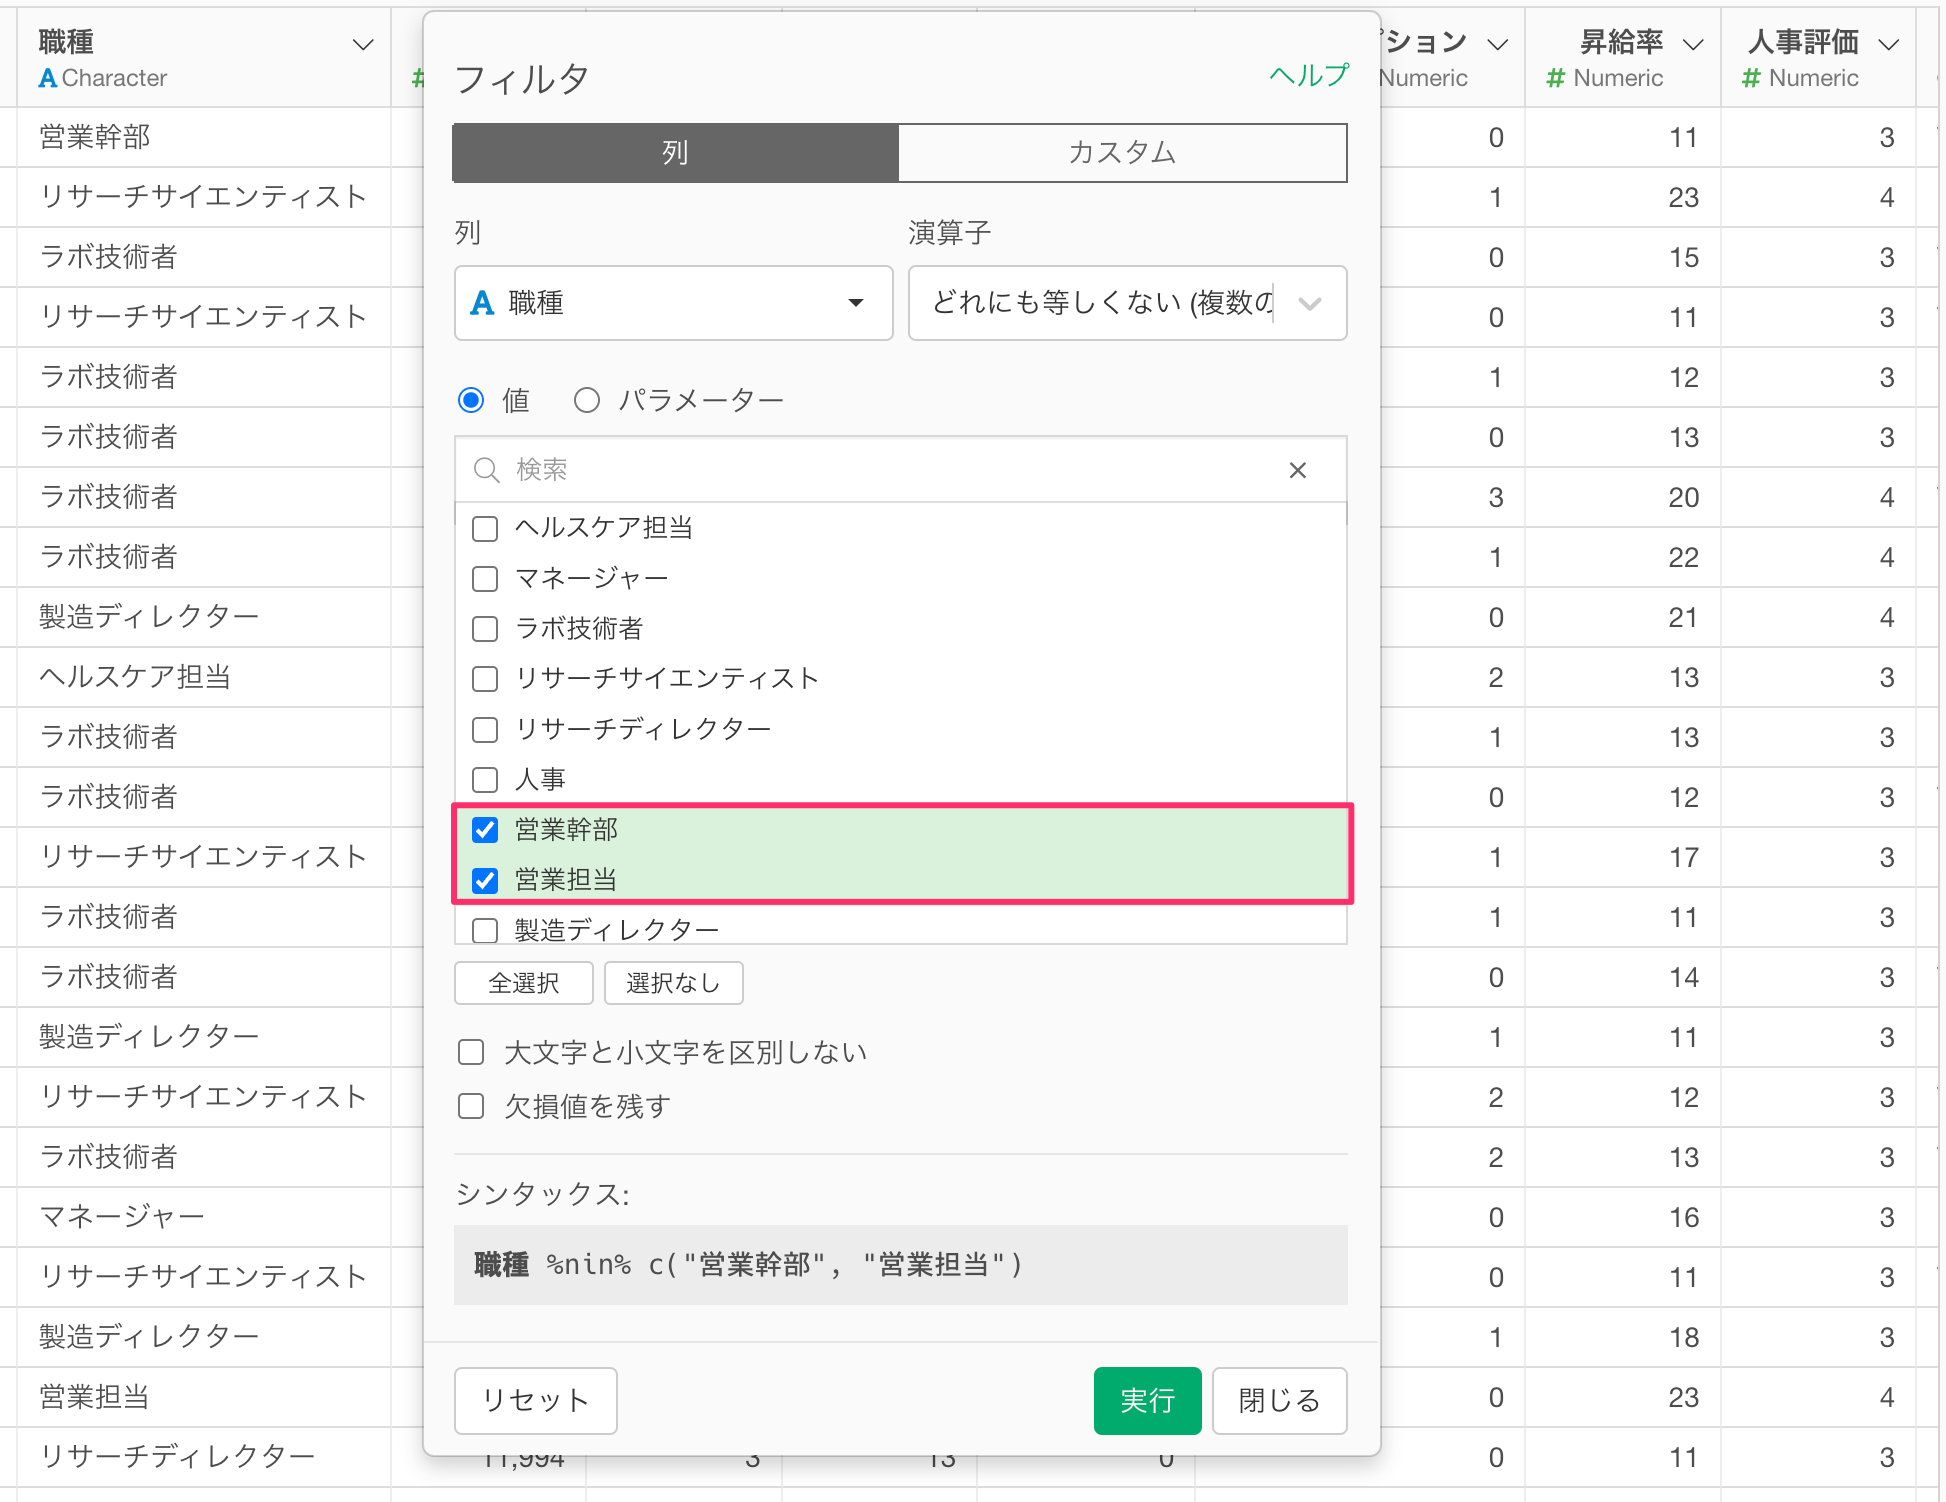Viewport: 1946px width, 1502px height.
Task: Uncheck the 営業幹部 checkbox
Action: coord(485,830)
